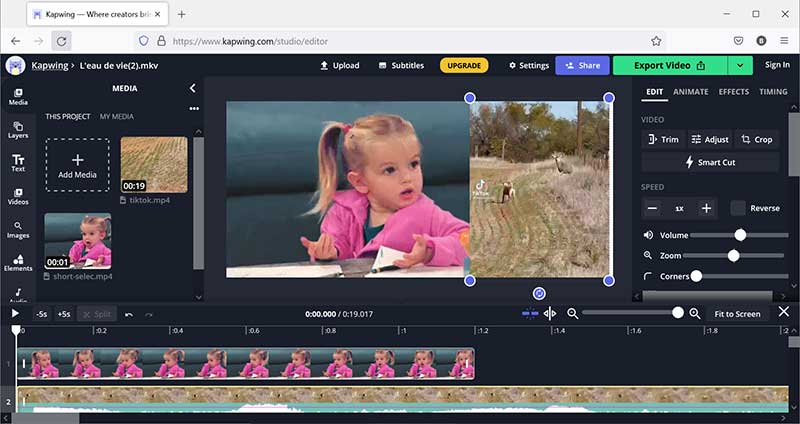
Task: Open a new browser tab
Action: point(181,14)
